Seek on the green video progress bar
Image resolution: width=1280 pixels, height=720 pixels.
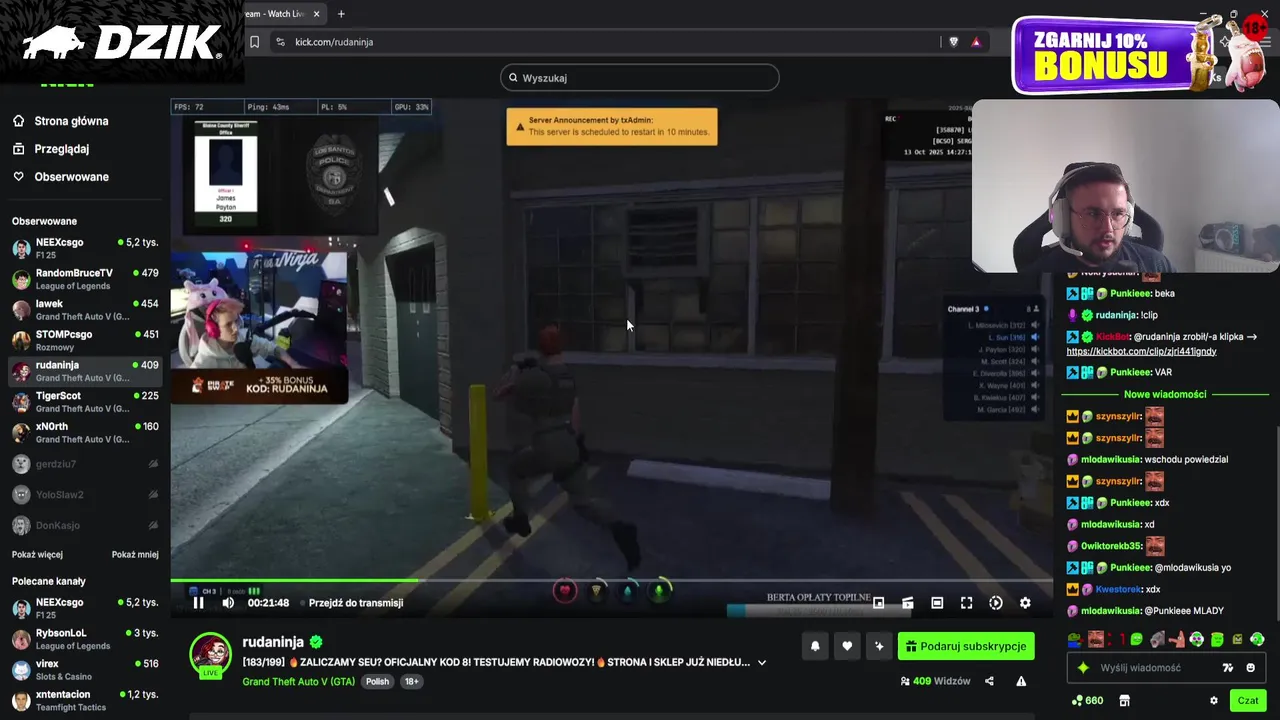click(611, 581)
